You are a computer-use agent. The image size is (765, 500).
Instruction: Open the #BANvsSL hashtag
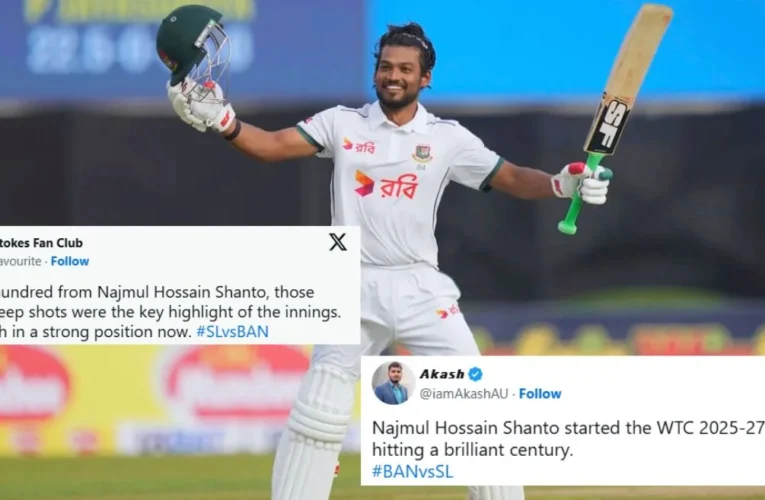coord(413,471)
